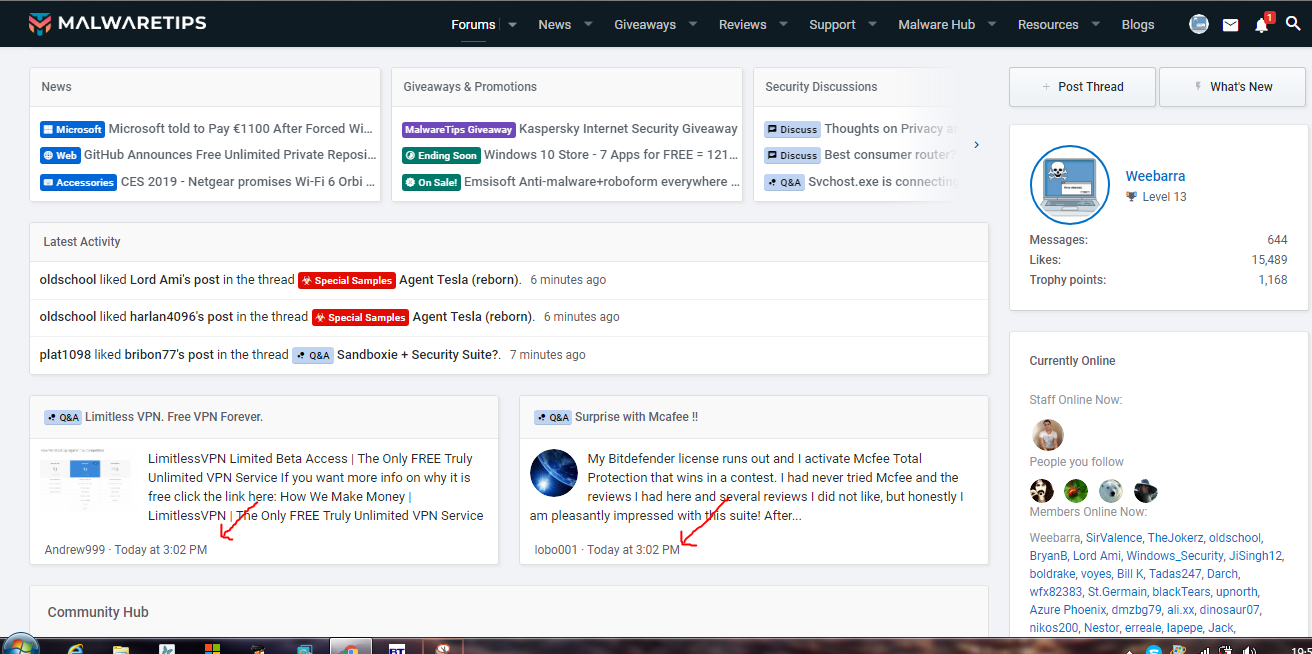The height and width of the screenshot is (654, 1312).
Task: Open SirValence in Members Online list
Action: pyautogui.click(x=1113, y=538)
